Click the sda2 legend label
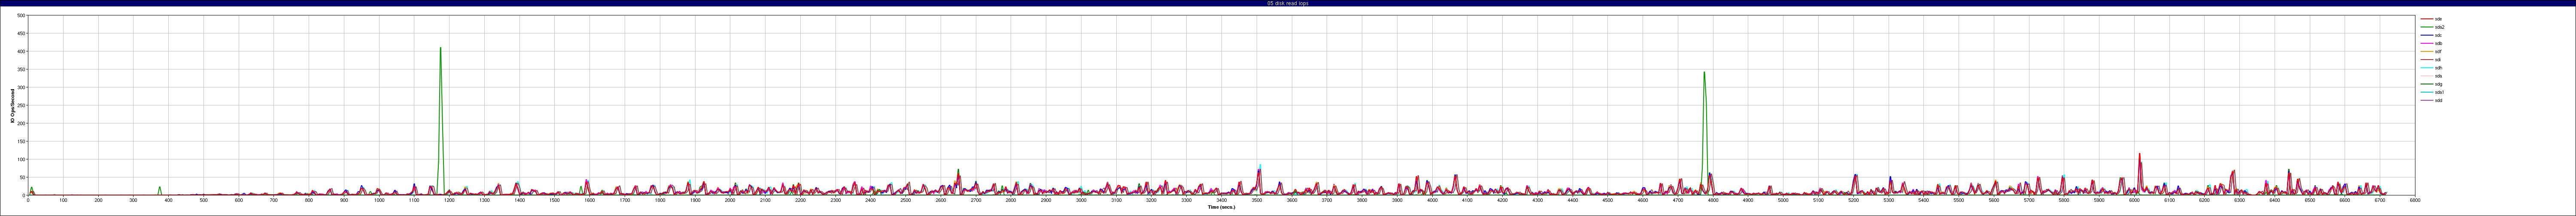This screenshot has width=2576, height=216. pyautogui.click(x=2439, y=27)
